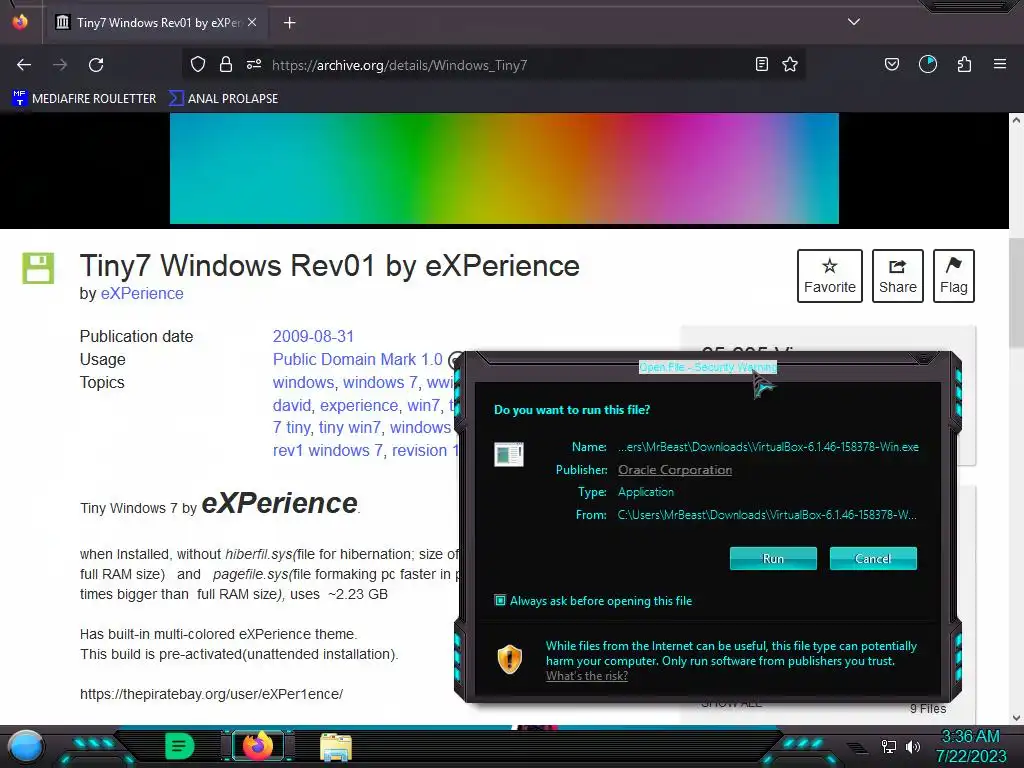Open the taskbar clock showing 3:36 AM
Viewport: 1024px width, 768px height.
click(x=970, y=746)
